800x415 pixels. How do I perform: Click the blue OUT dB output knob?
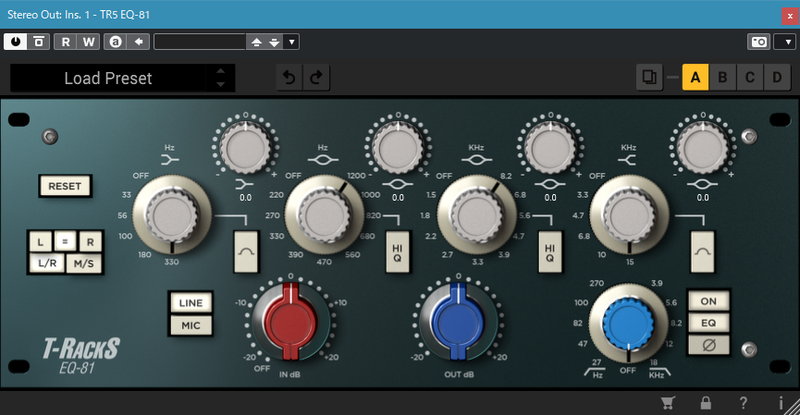458,322
